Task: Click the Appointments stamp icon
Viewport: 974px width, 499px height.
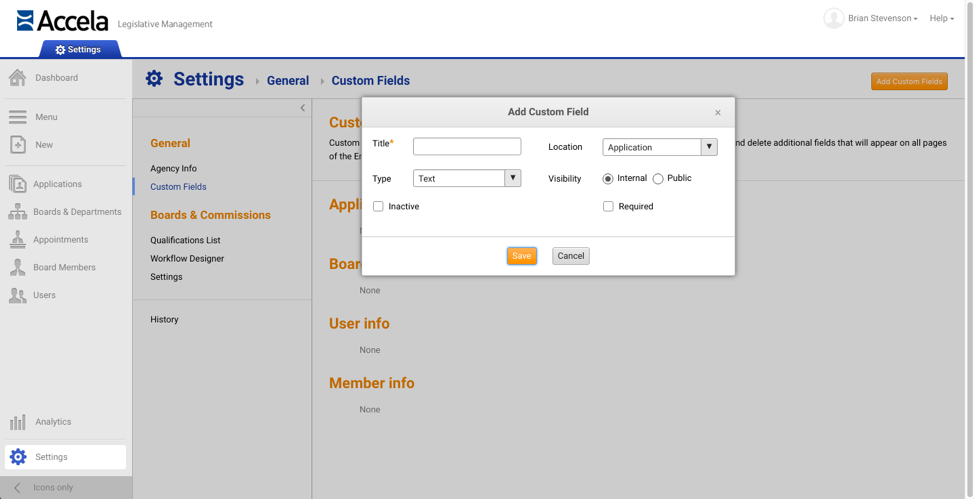Action: pos(17,239)
